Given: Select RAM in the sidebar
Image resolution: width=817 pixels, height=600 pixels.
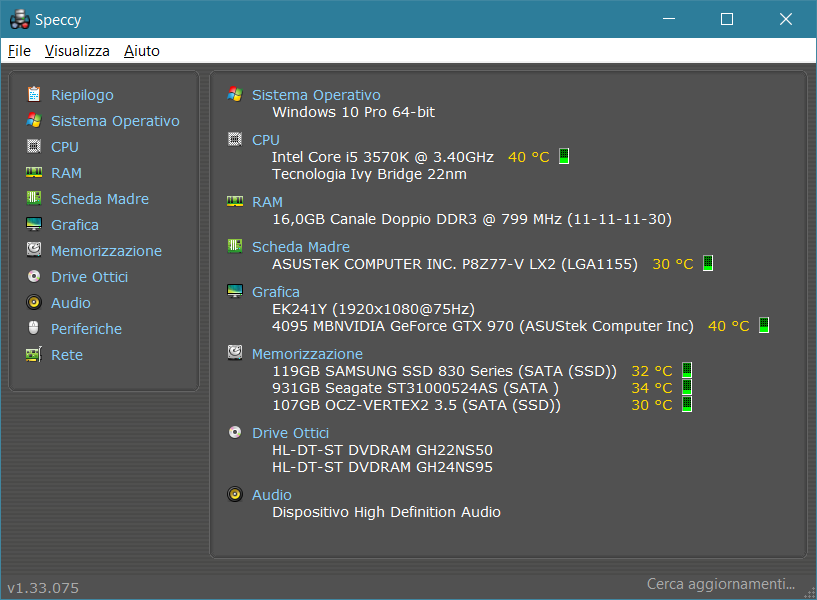Looking at the screenshot, I should pyautogui.click(x=66, y=173).
